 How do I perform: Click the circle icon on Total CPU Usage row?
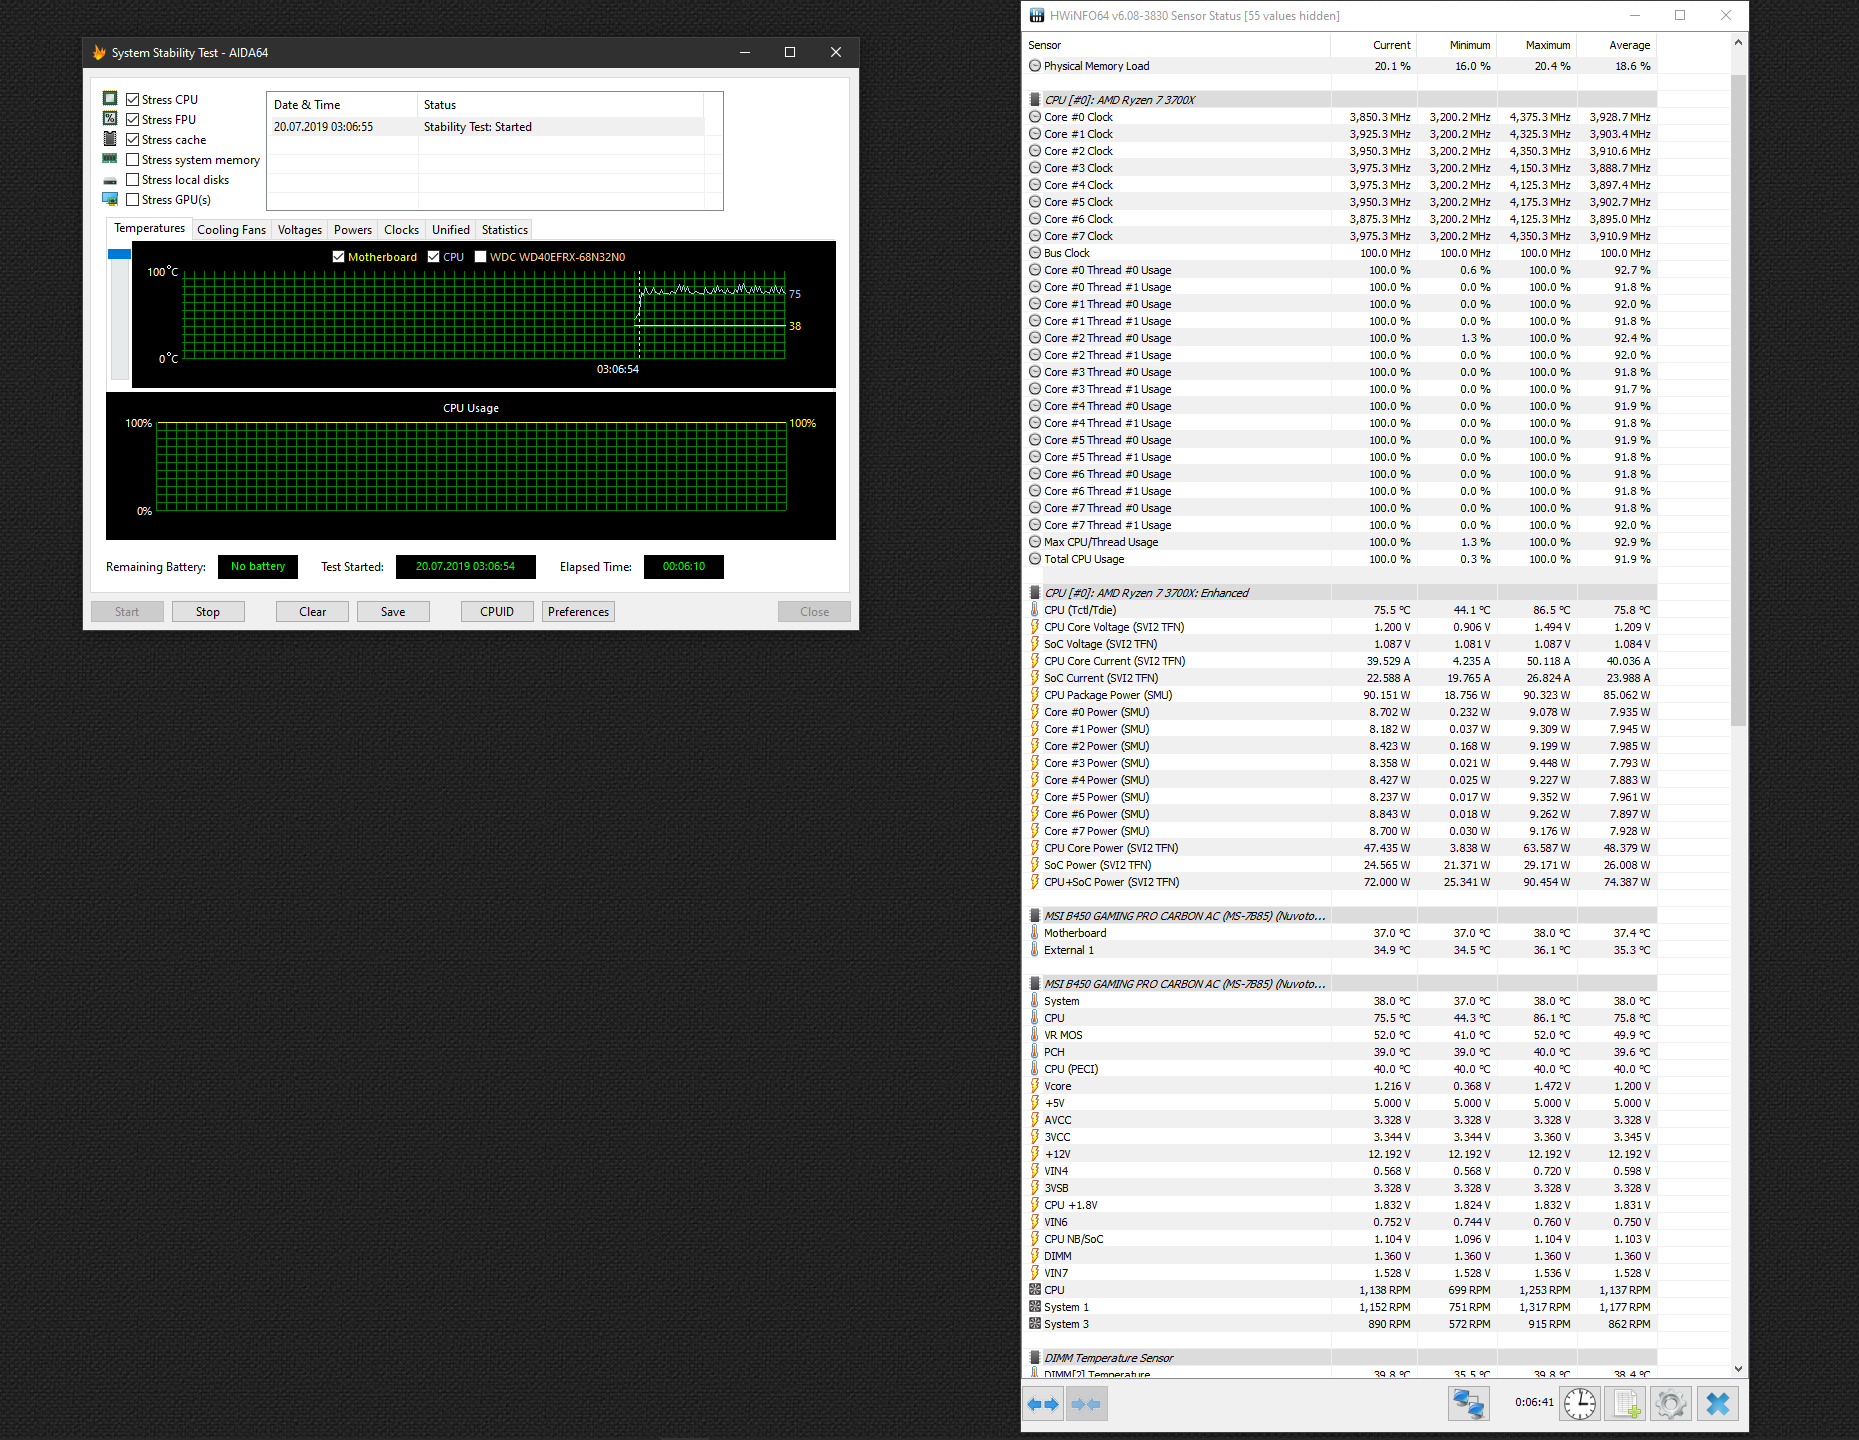click(1035, 559)
